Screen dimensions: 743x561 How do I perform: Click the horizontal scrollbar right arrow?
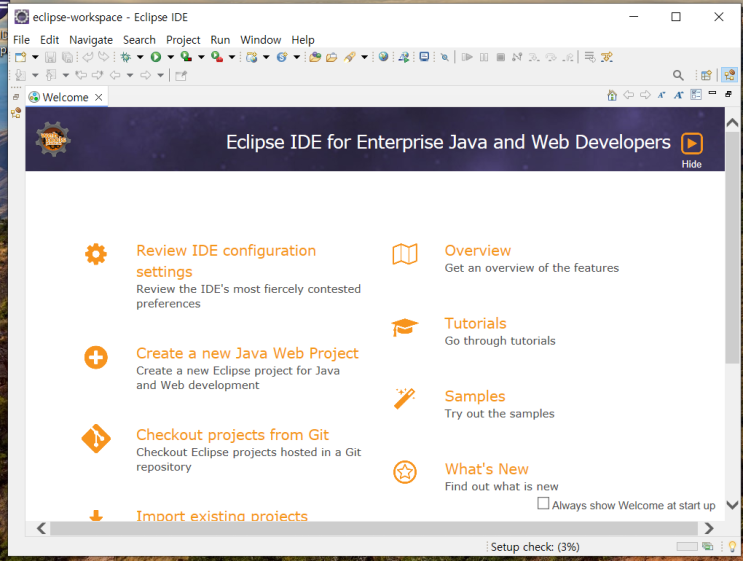point(709,528)
